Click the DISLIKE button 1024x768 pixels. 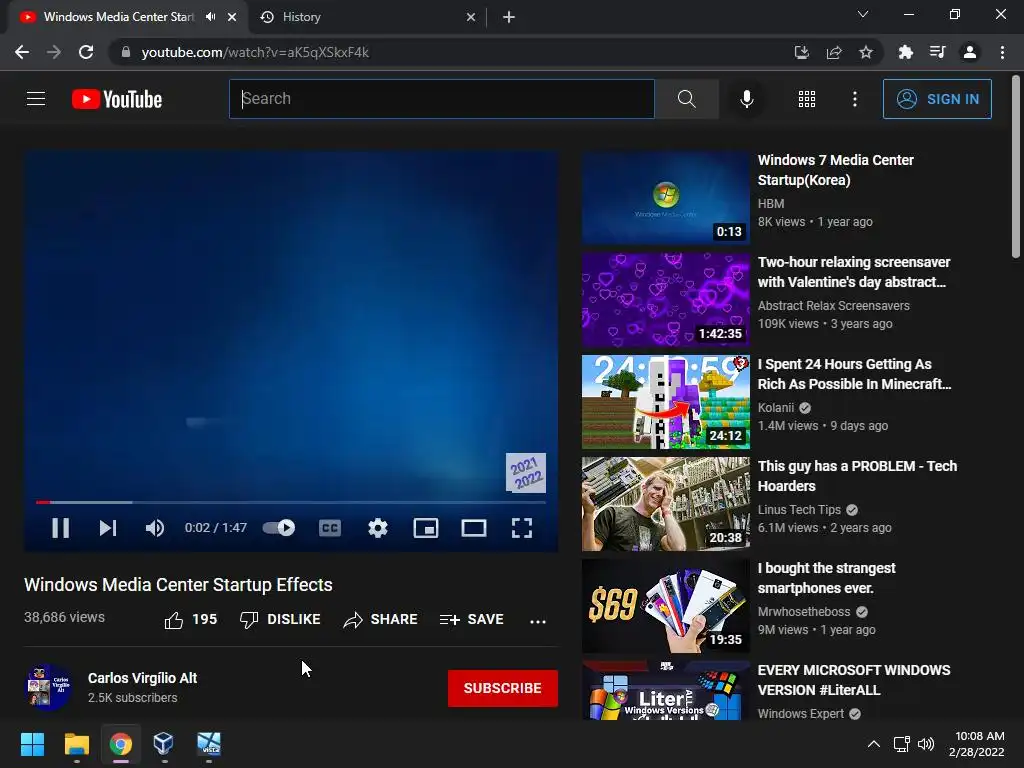pos(280,619)
